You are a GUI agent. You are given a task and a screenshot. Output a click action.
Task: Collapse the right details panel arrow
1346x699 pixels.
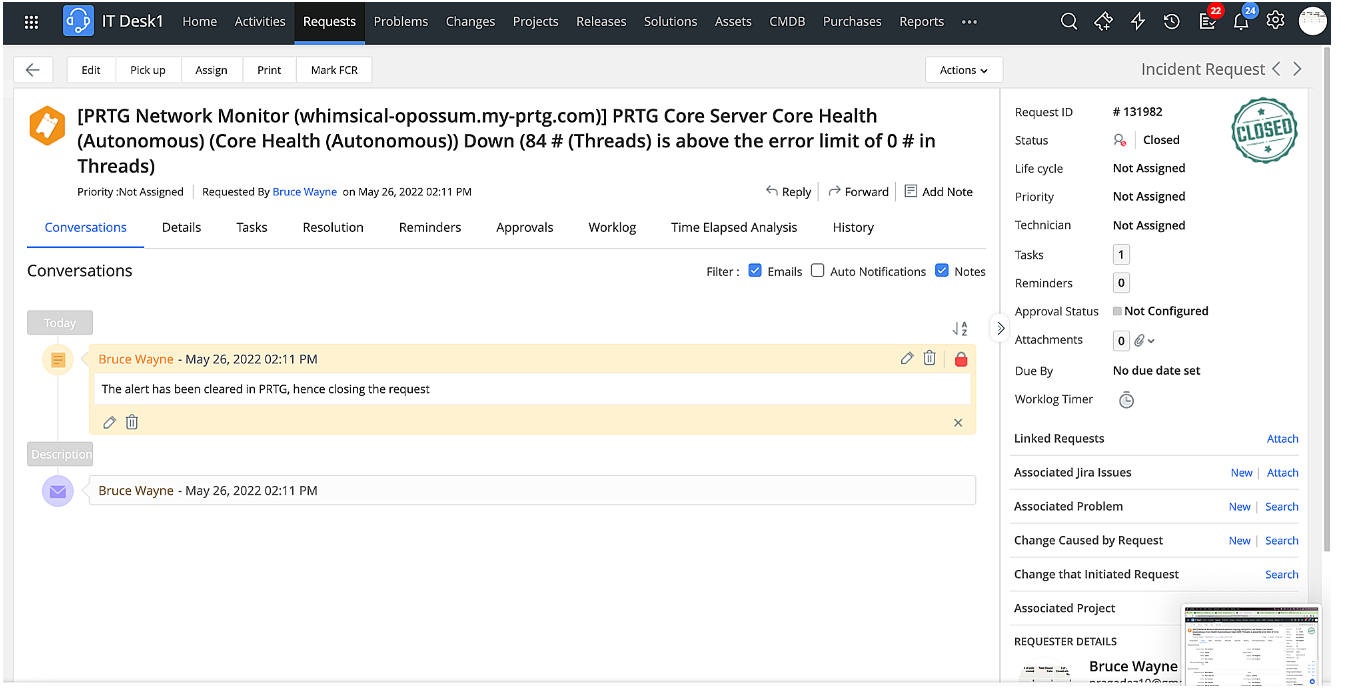pos(1000,328)
